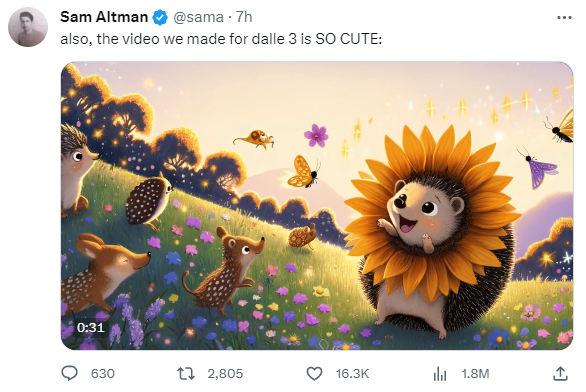Open the @sama handle link
The height and width of the screenshot is (392, 586).
coord(198,17)
